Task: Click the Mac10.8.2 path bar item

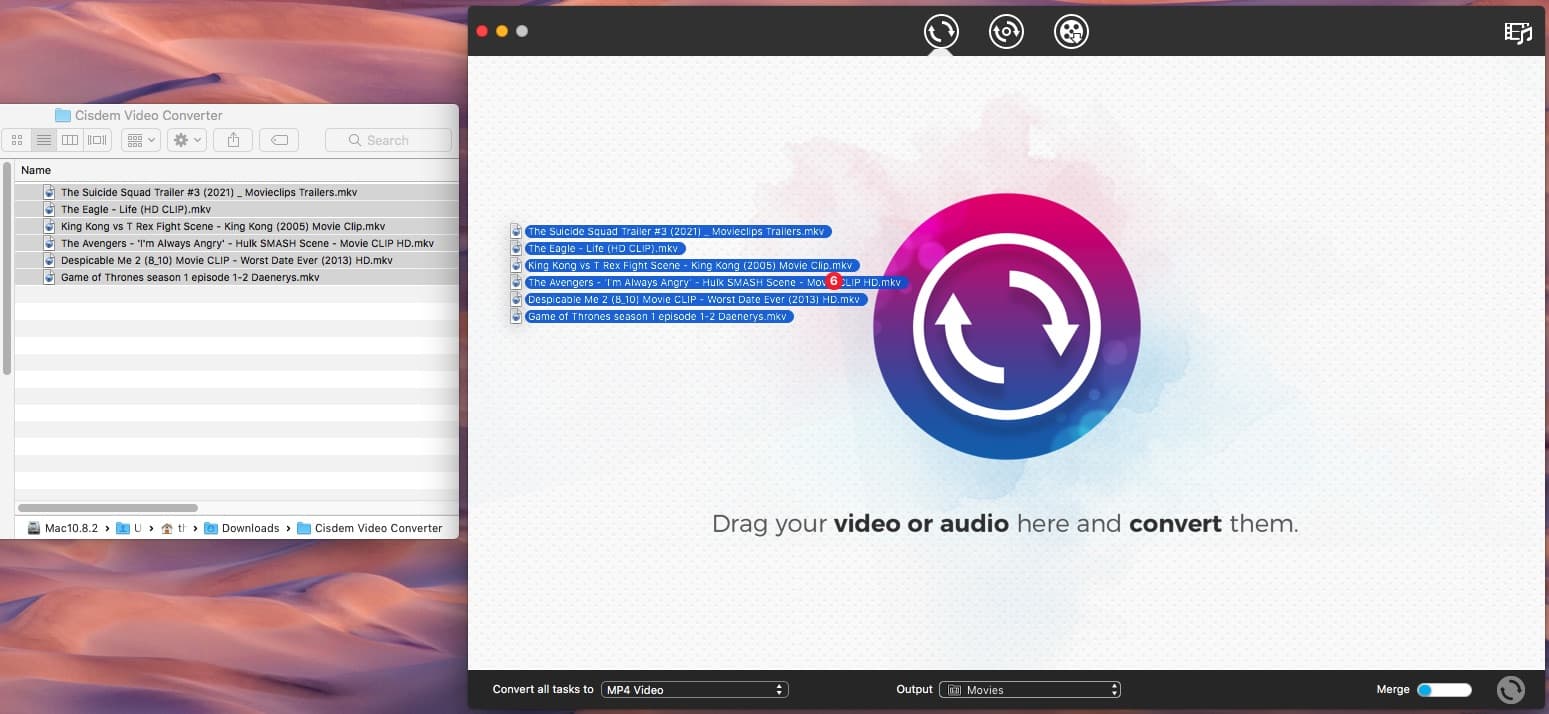Action: click(x=63, y=528)
